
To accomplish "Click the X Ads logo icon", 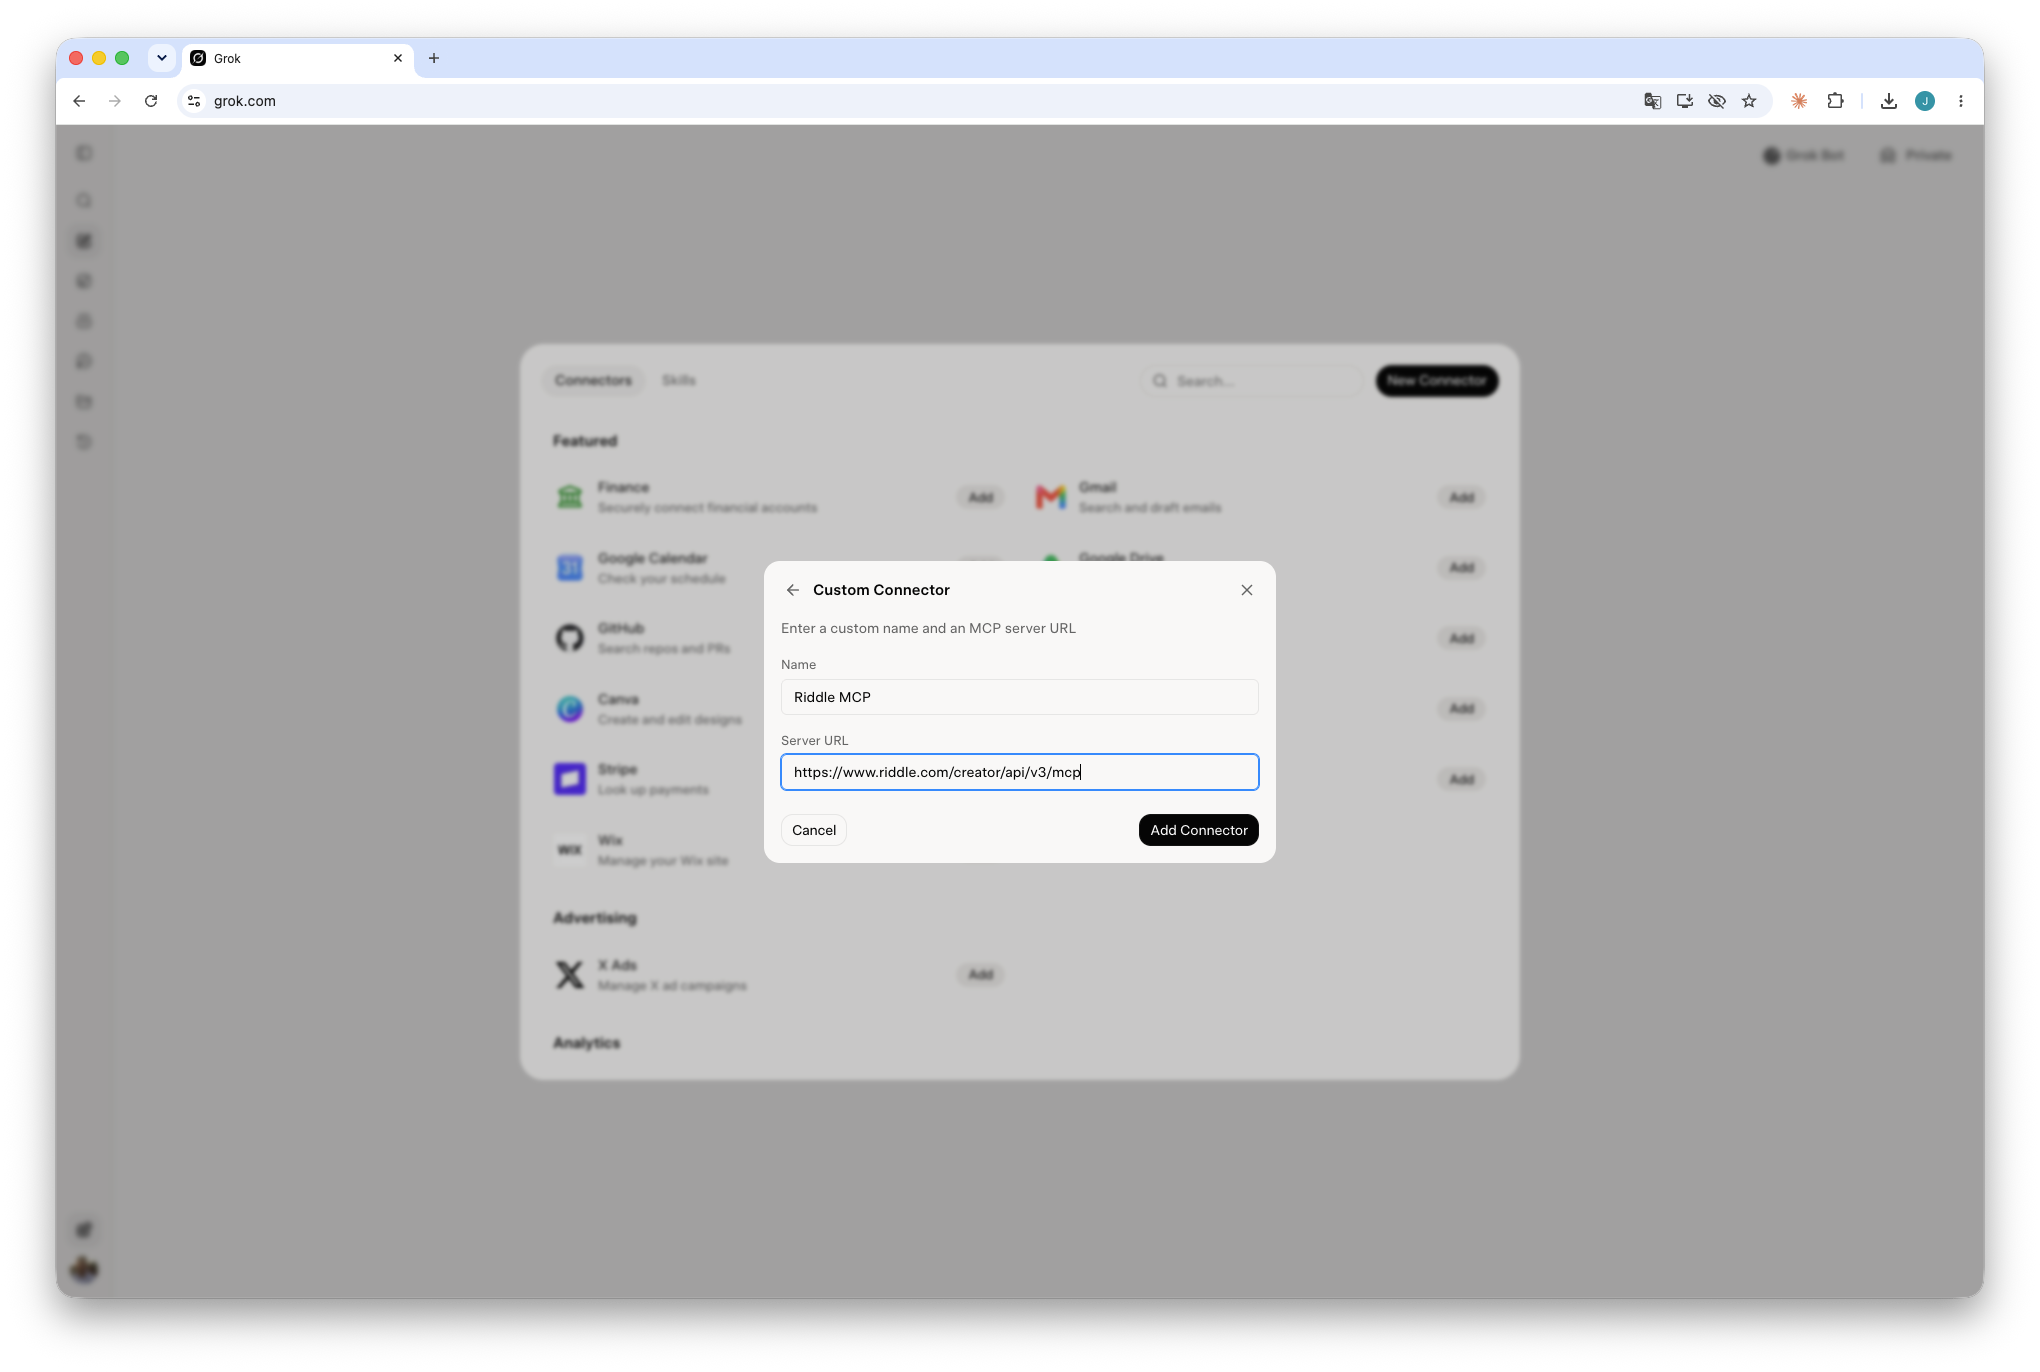I will [x=570, y=974].
